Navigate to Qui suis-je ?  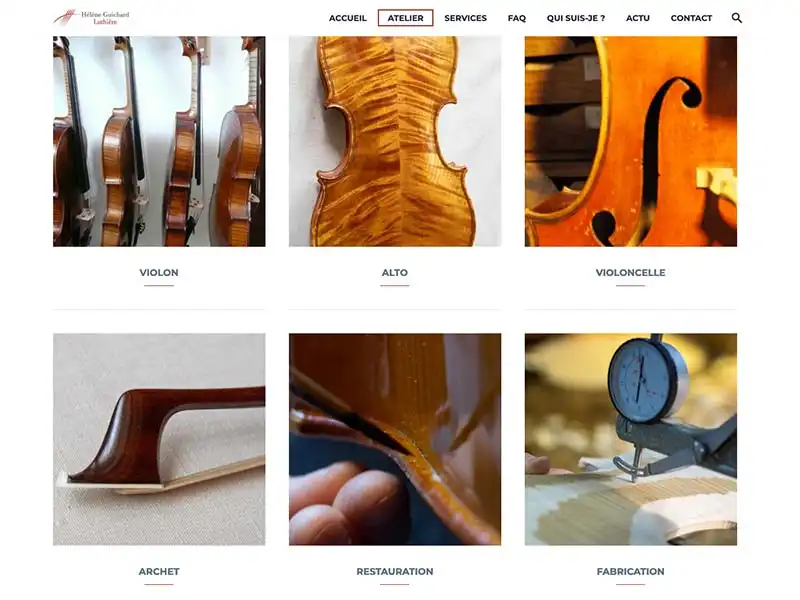point(576,18)
